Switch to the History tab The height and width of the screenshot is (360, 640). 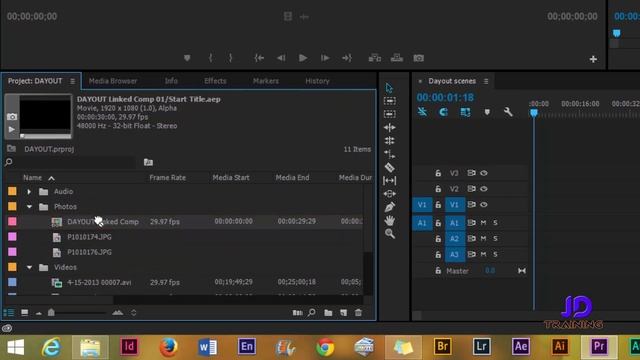point(317,81)
